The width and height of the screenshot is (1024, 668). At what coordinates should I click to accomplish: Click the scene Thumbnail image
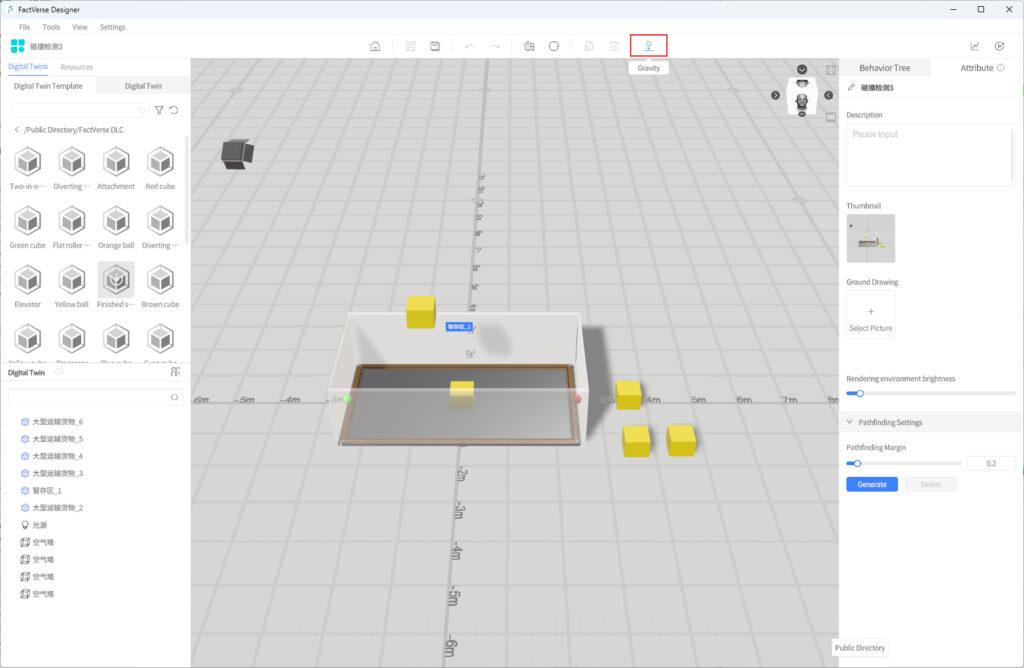click(871, 238)
